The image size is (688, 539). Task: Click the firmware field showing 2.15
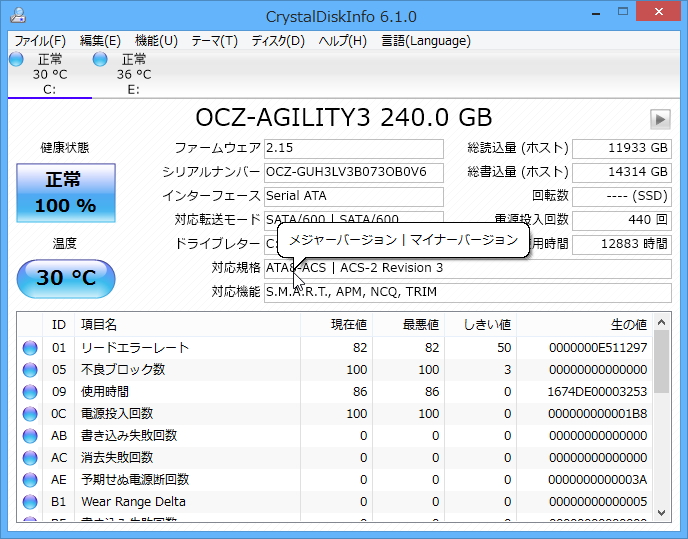pyautogui.click(x=354, y=148)
